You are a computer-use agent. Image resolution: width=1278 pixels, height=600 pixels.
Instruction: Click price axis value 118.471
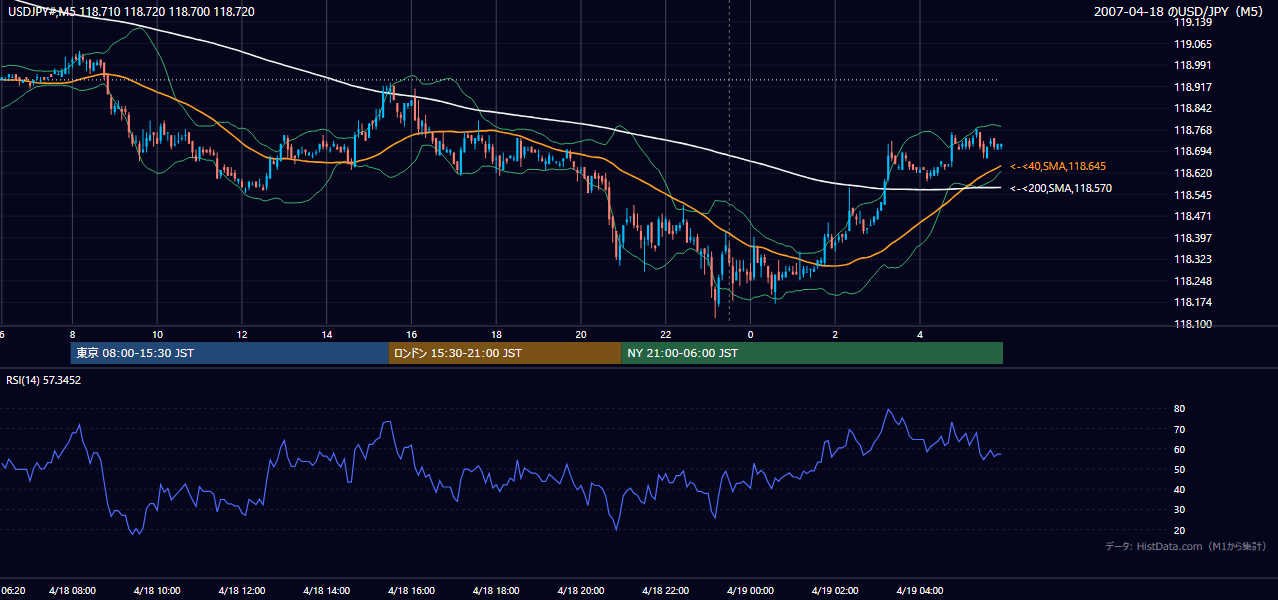tap(1193, 216)
